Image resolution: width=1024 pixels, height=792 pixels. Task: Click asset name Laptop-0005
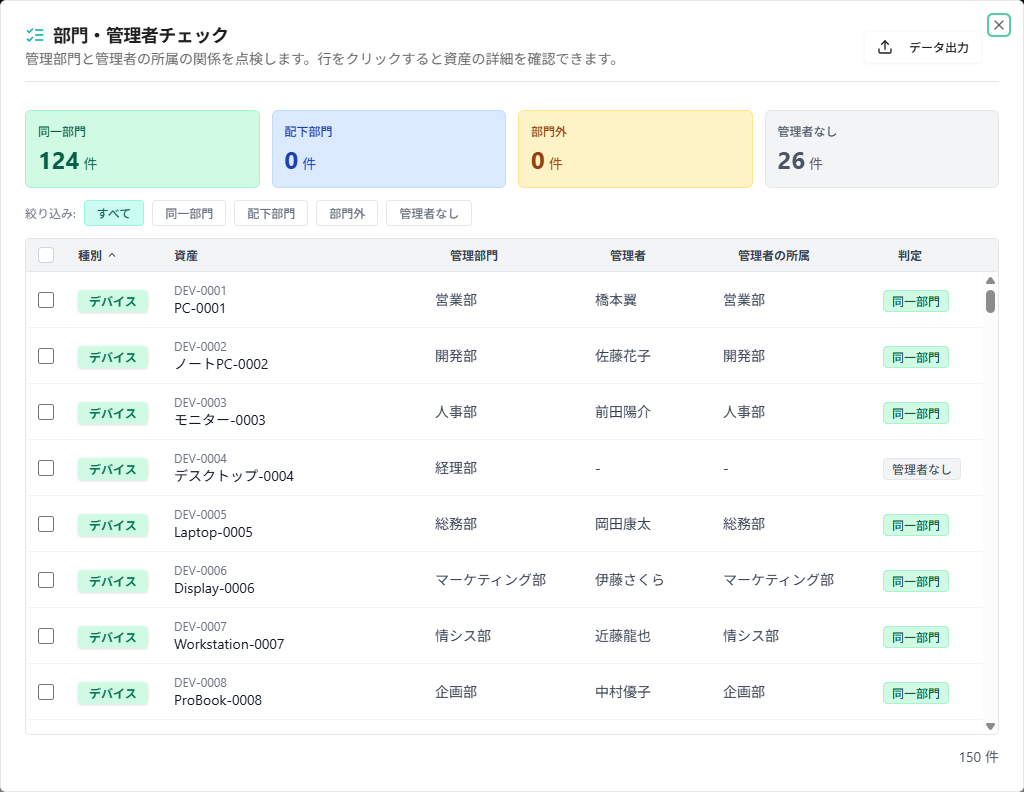[214, 532]
